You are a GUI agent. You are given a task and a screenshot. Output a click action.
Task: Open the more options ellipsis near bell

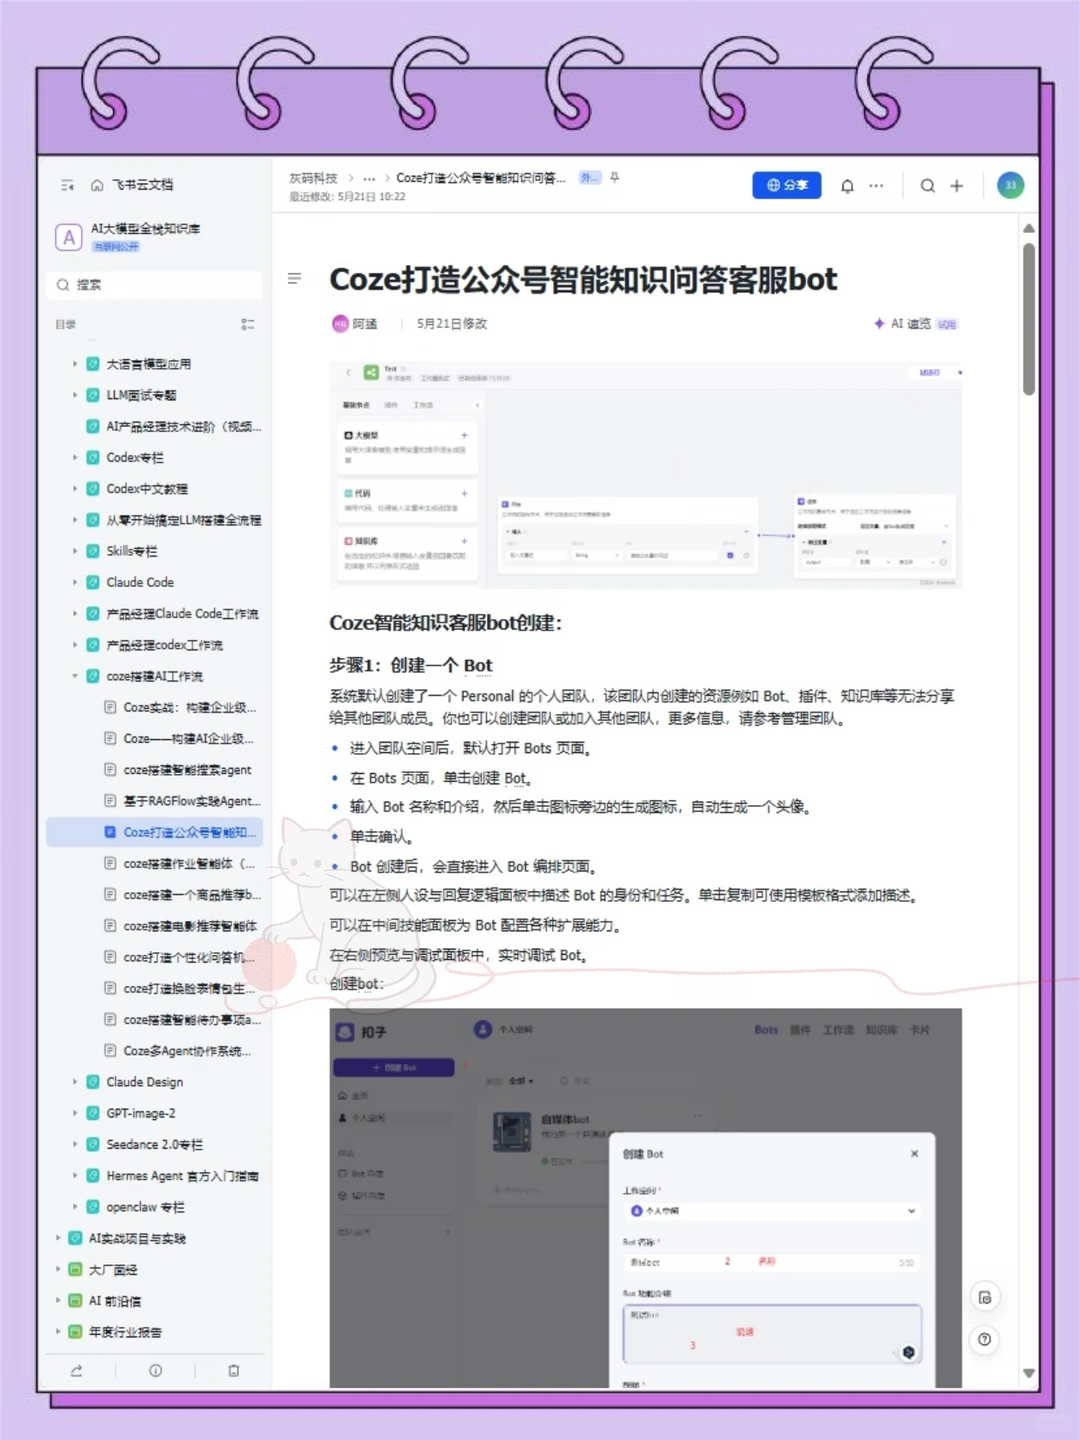point(876,186)
